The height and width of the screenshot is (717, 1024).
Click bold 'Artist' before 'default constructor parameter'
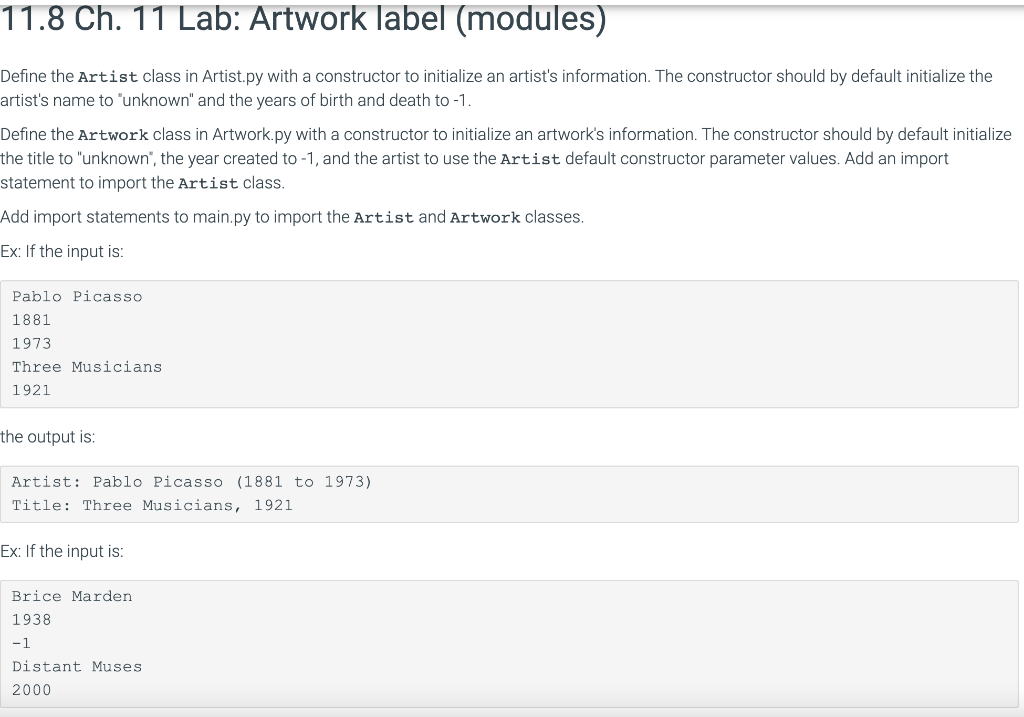(x=530, y=159)
